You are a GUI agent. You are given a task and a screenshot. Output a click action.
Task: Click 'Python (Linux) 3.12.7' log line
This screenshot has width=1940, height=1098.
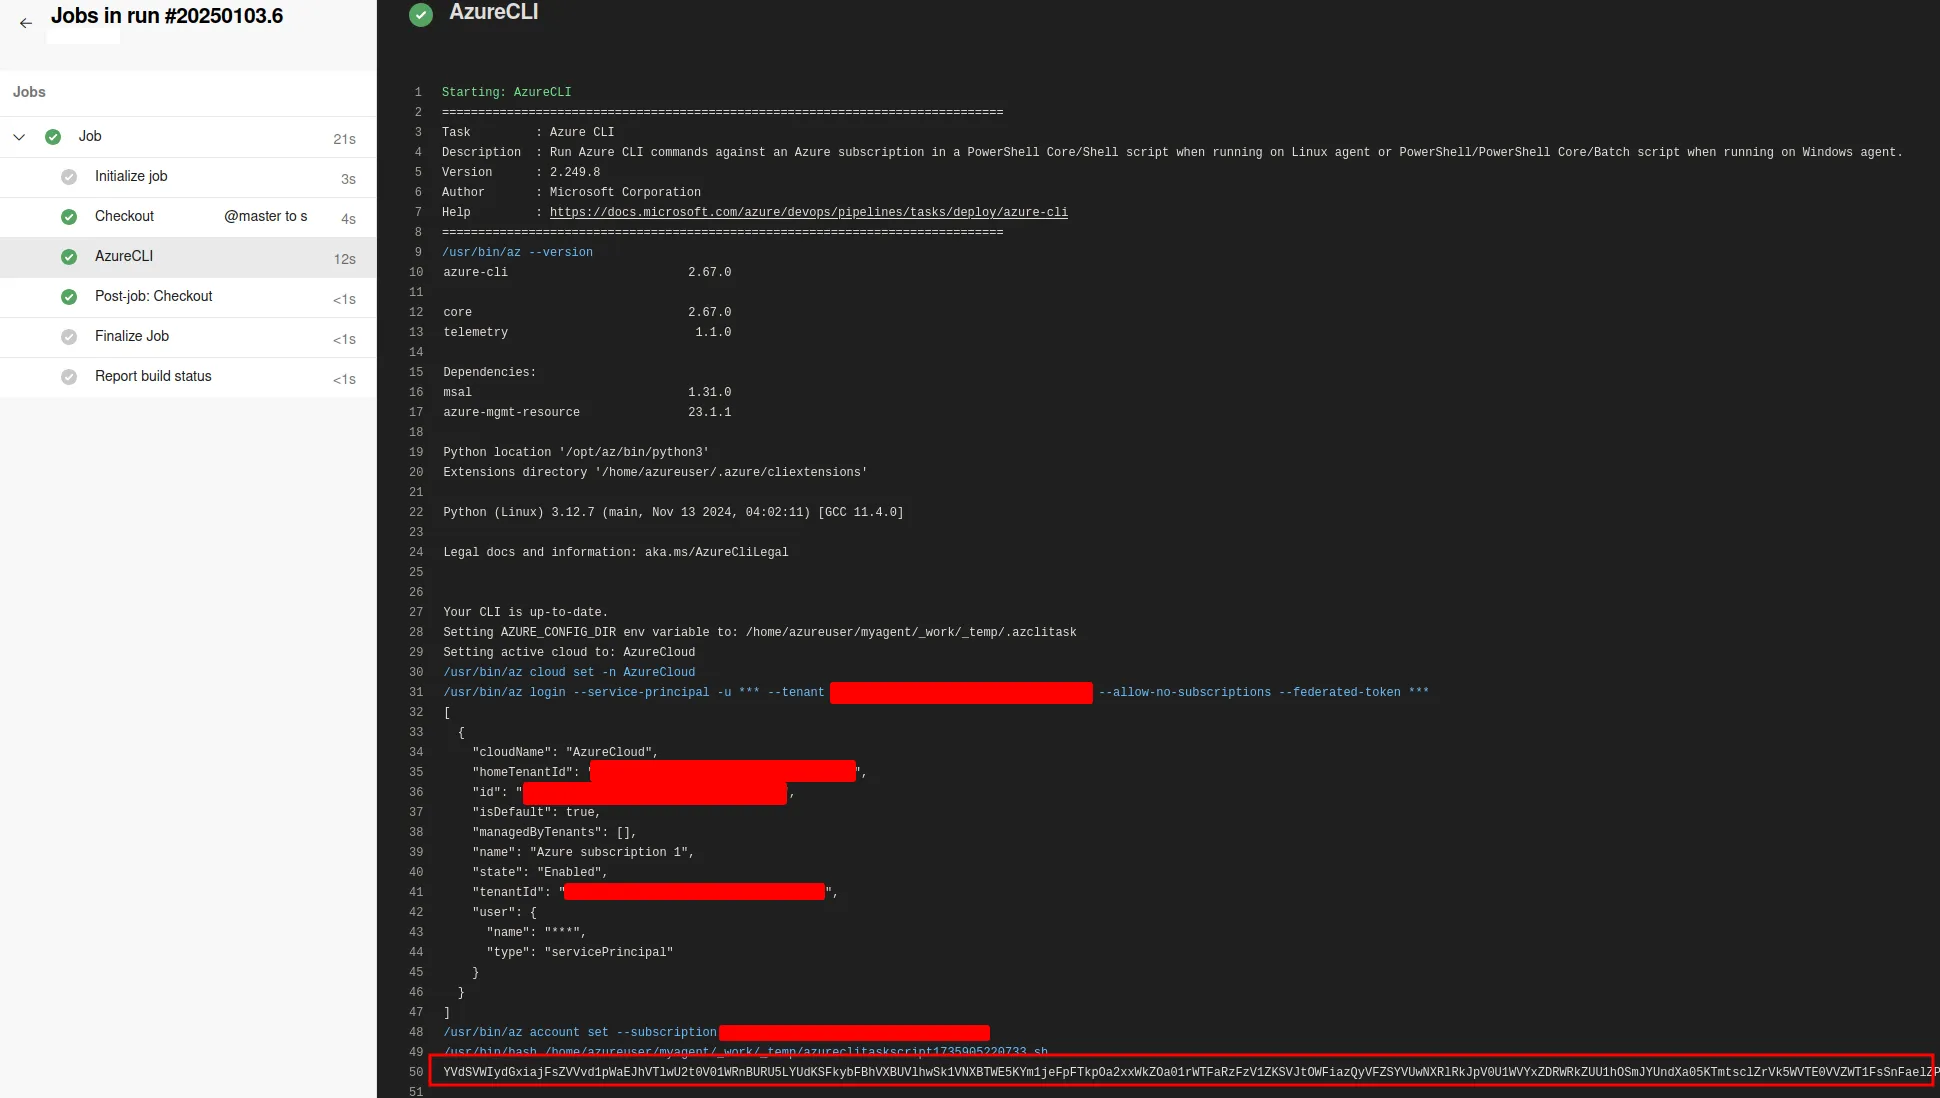(x=673, y=512)
